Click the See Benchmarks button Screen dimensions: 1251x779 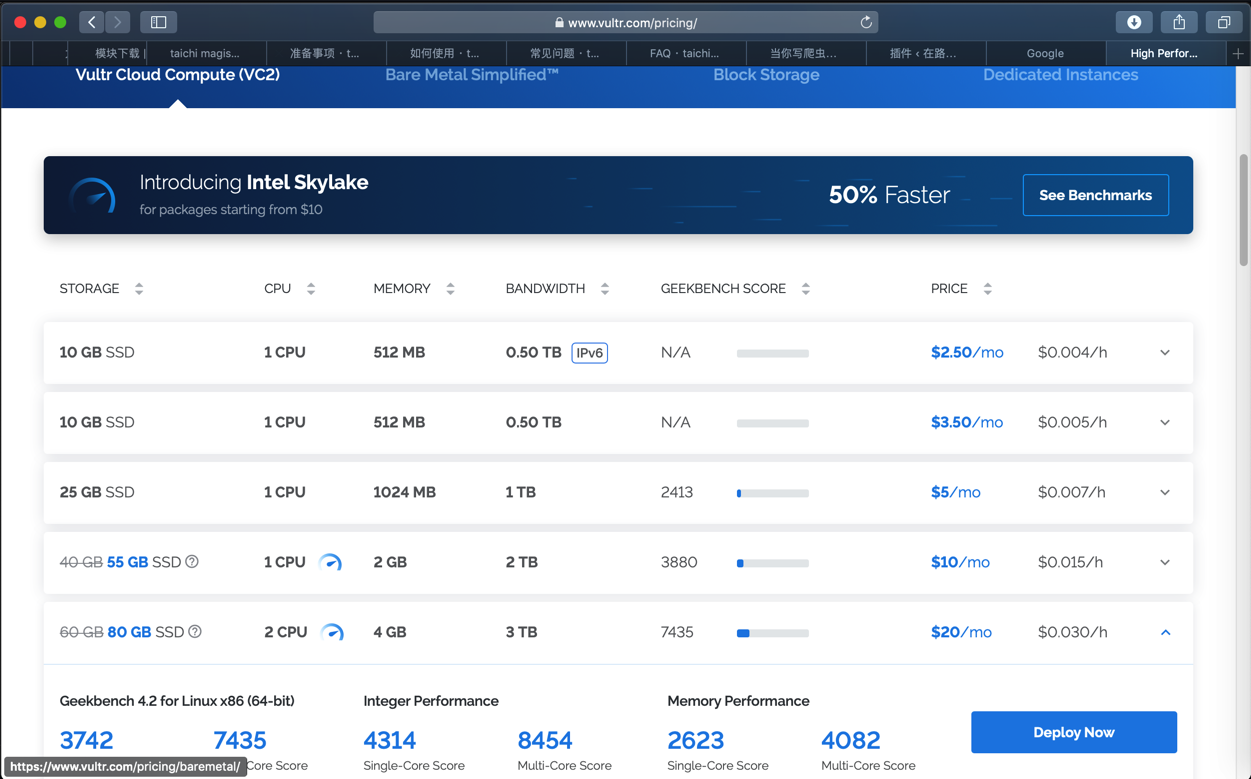tap(1095, 195)
